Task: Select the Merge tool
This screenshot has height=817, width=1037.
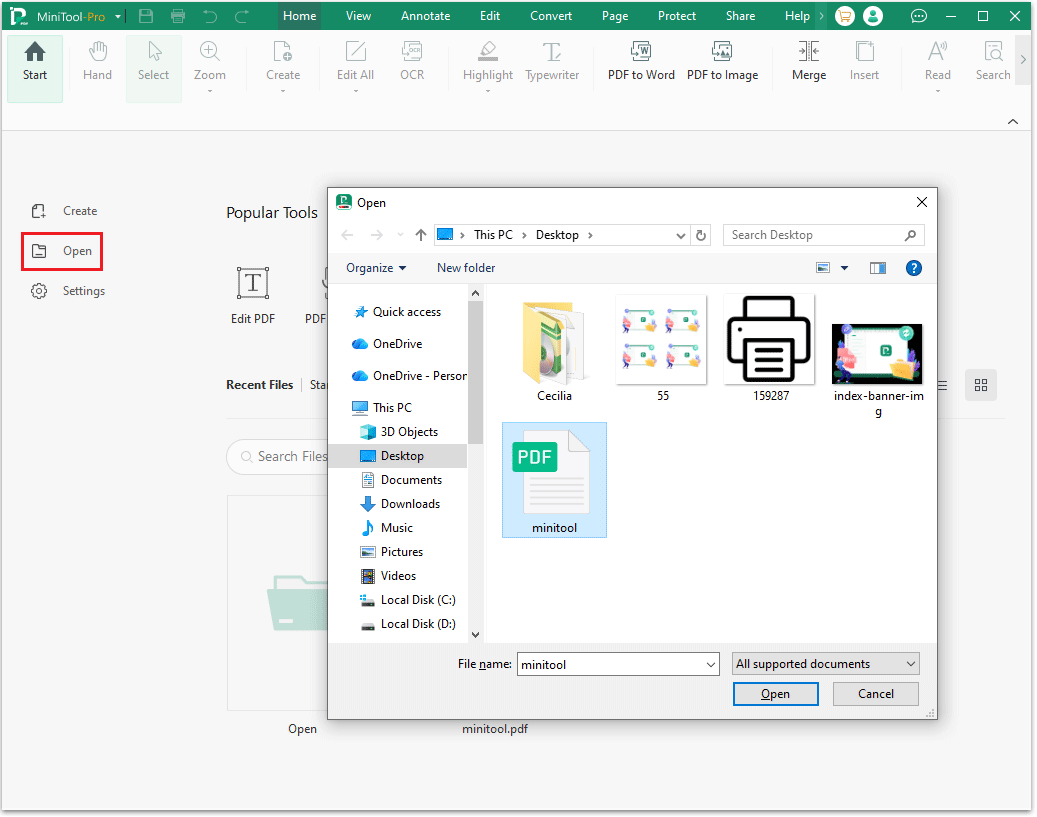Action: [809, 62]
